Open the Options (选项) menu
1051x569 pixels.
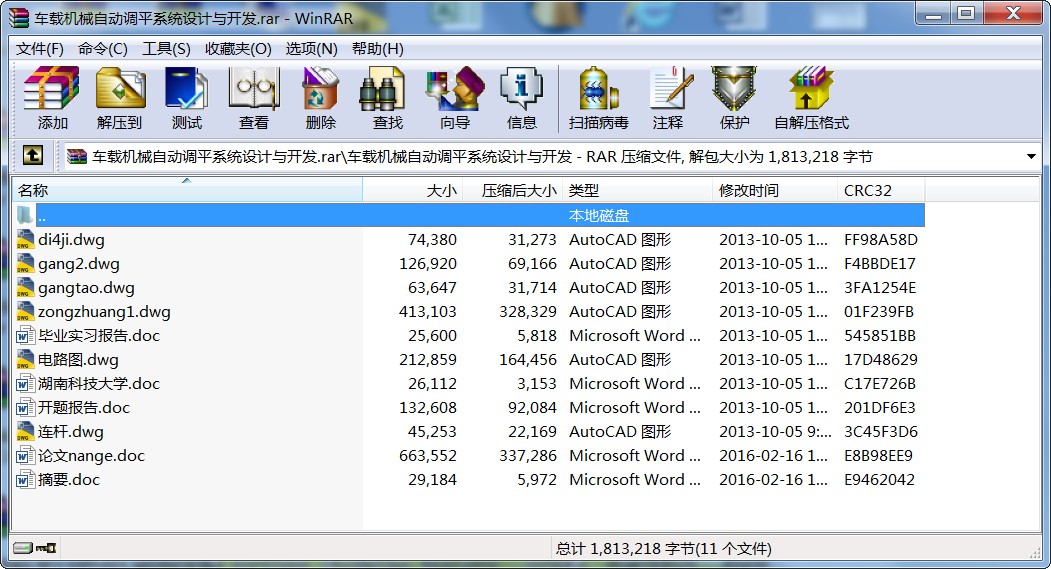click(x=311, y=49)
